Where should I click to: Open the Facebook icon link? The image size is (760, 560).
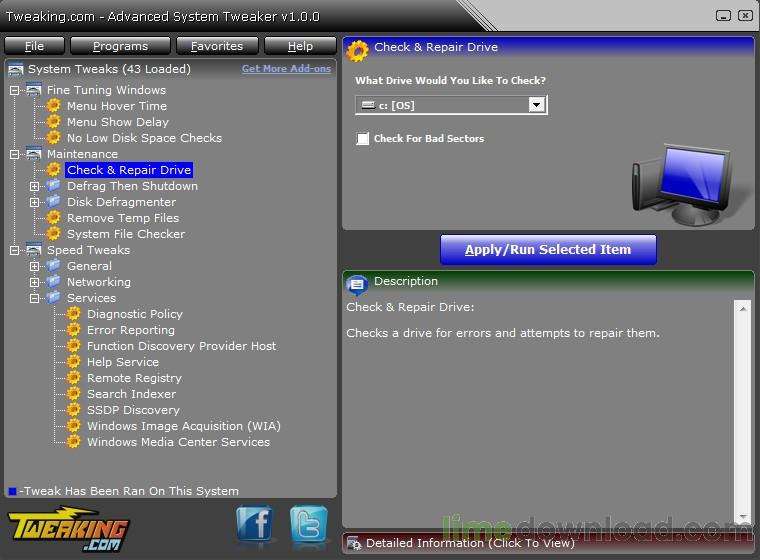pyautogui.click(x=254, y=524)
